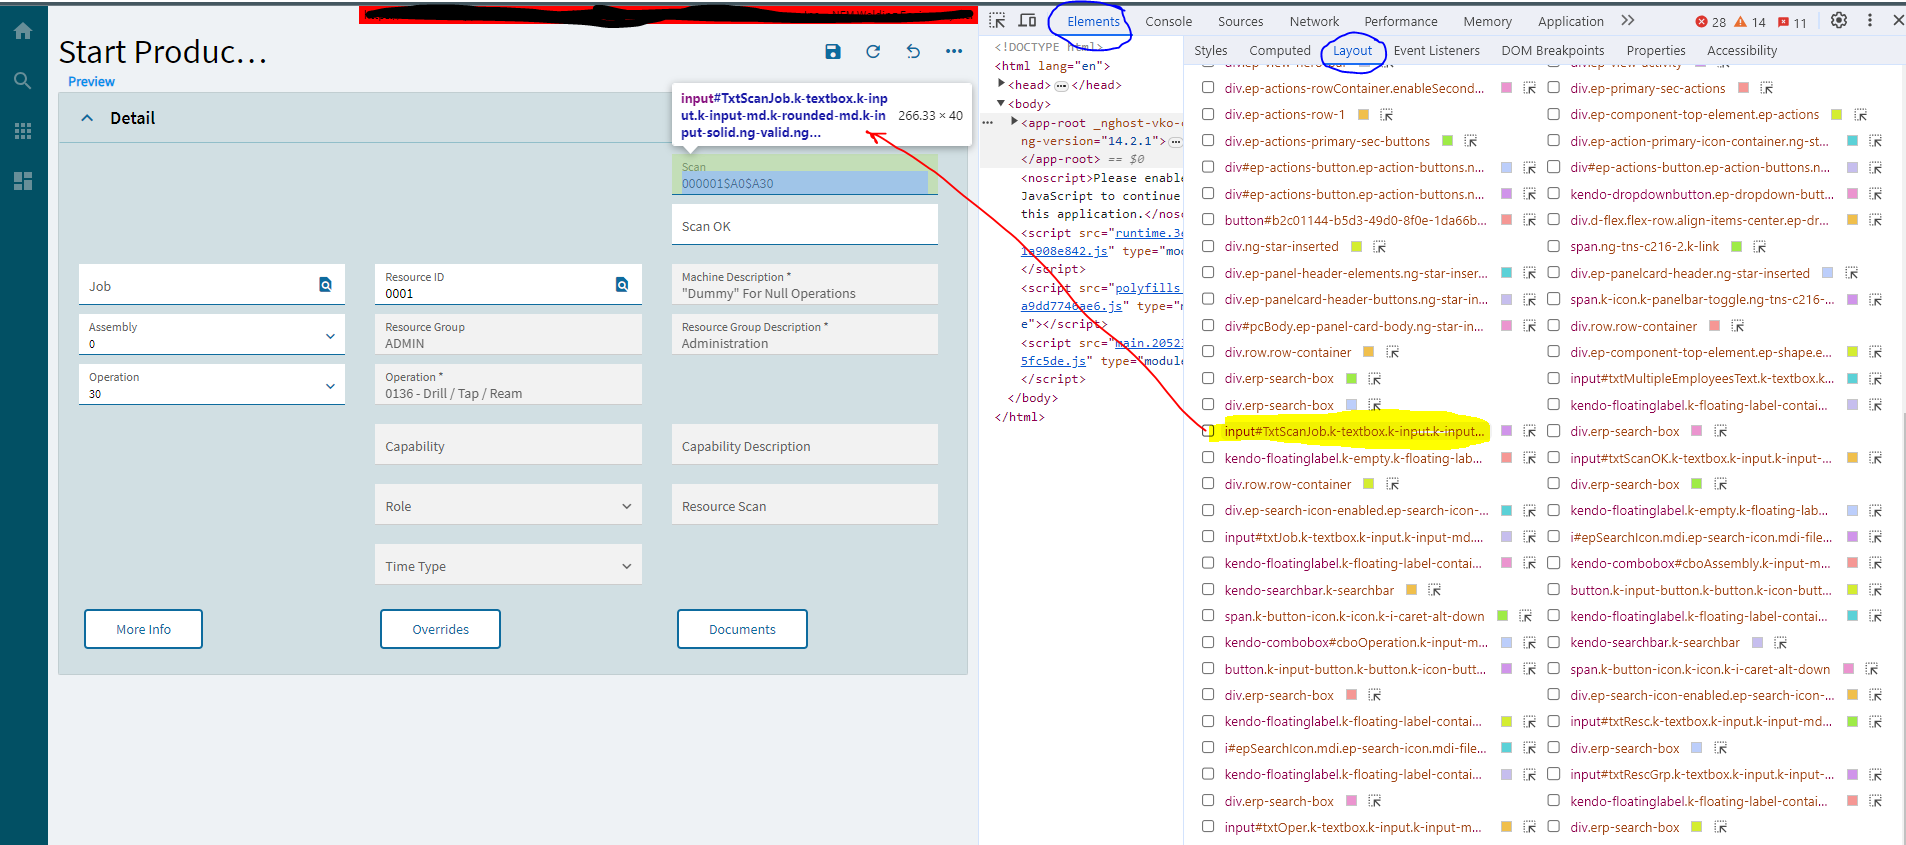
Task: Check the div.ep-actions-row-1 overlay checkbox
Action: tap(1208, 114)
